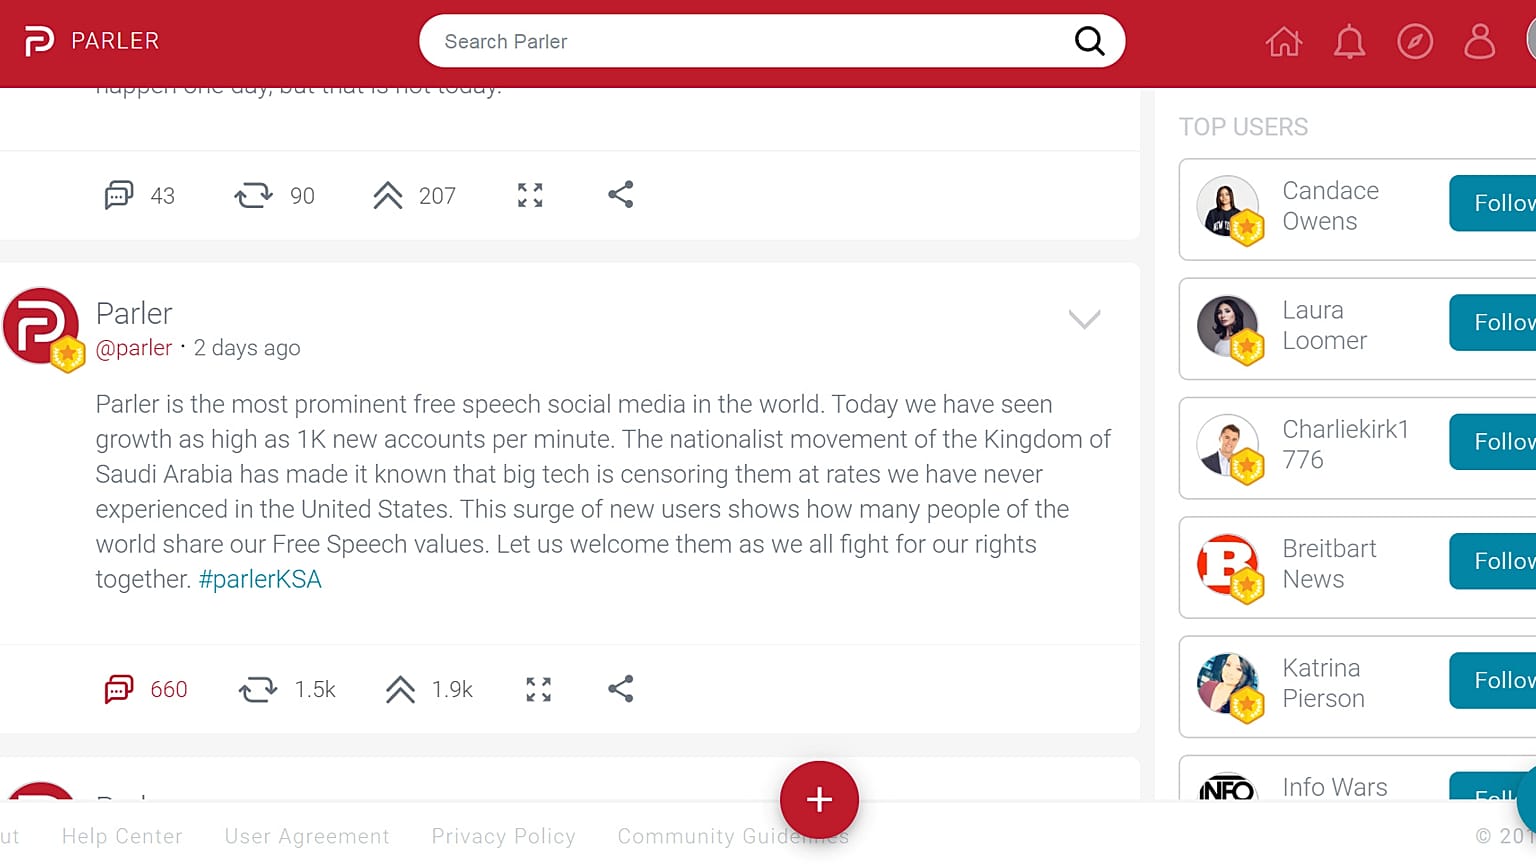The height and width of the screenshot is (864, 1536).
Task: Expand the post with 207 votes fullscreen
Action: pyautogui.click(x=530, y=195)
